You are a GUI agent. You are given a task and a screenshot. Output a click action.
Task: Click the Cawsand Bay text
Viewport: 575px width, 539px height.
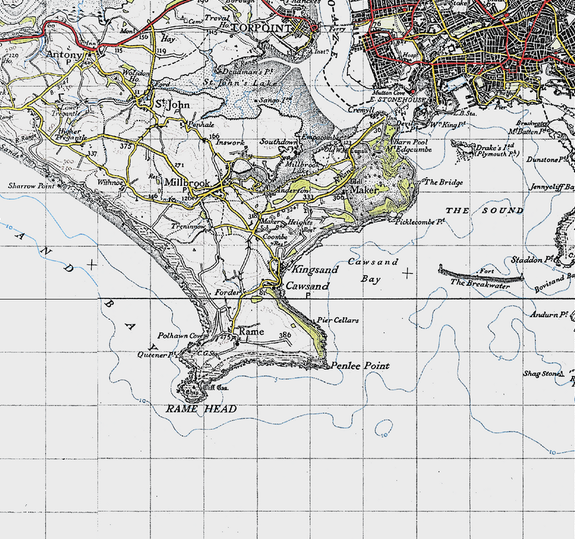pos(372,271)
